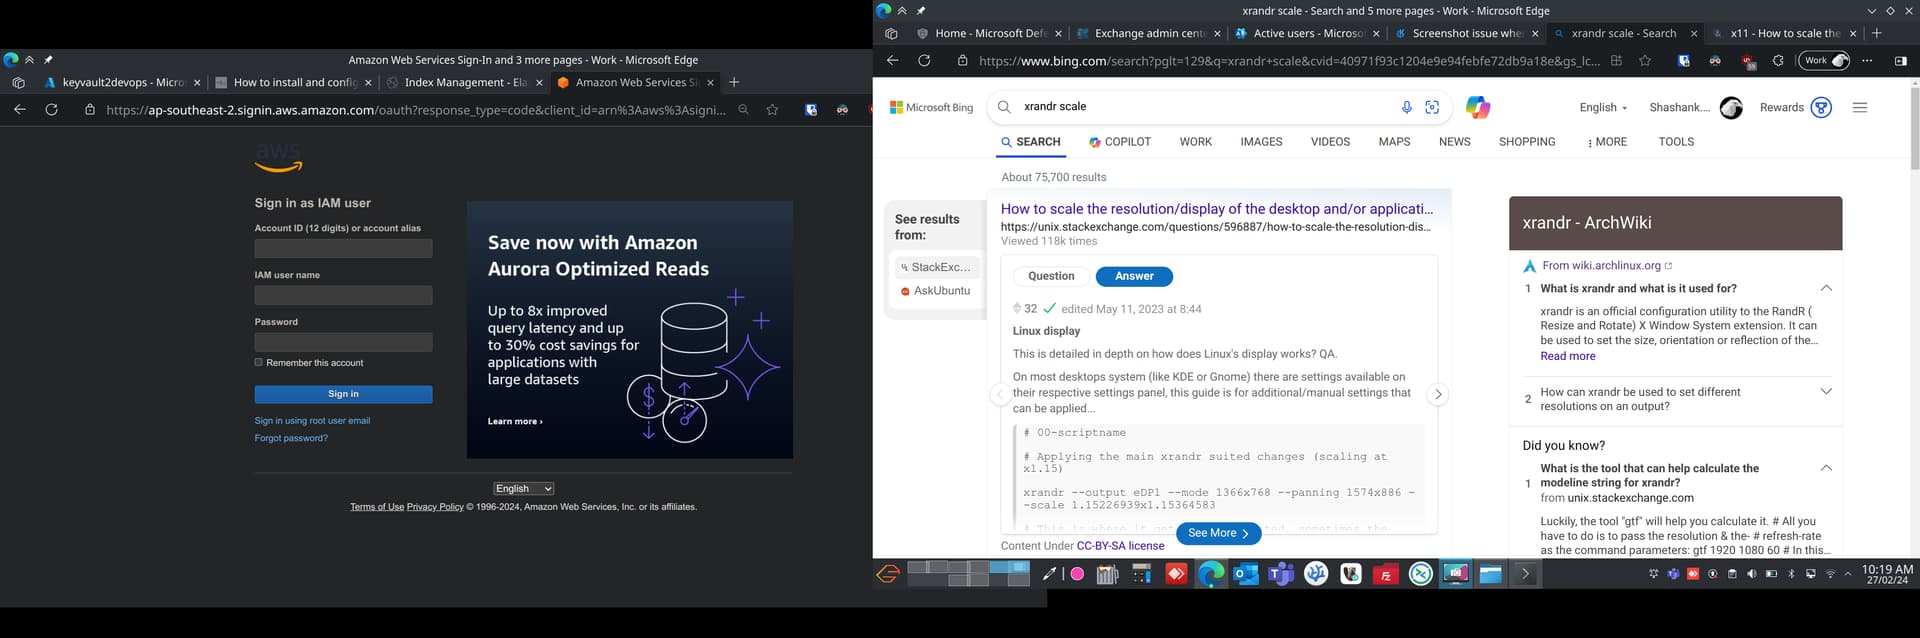Switch to Active users tab
Screen dimensions: 1920x638
coord(1308,33)
